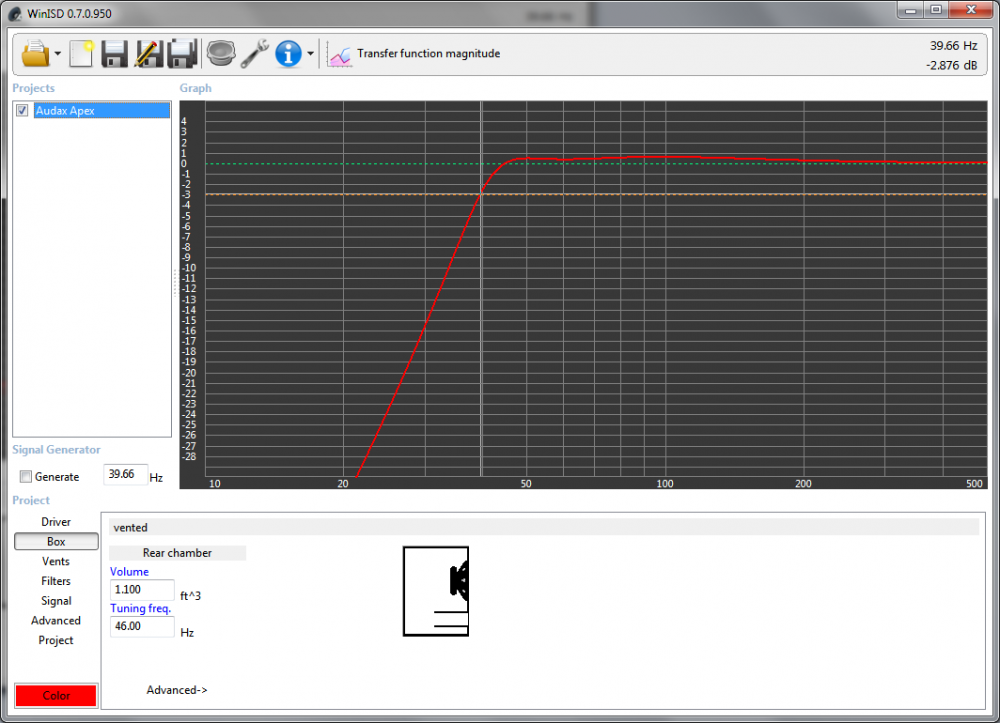Click the Volume input field
Screen dimensions: 1000x723
tap(142, 590)
